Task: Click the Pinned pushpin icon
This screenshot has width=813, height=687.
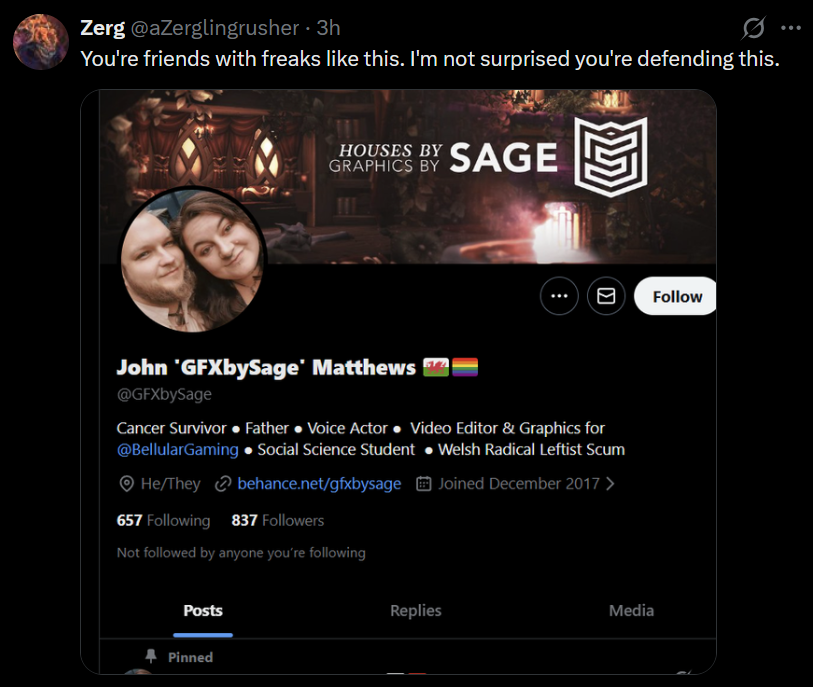Action: pos(151,656)
